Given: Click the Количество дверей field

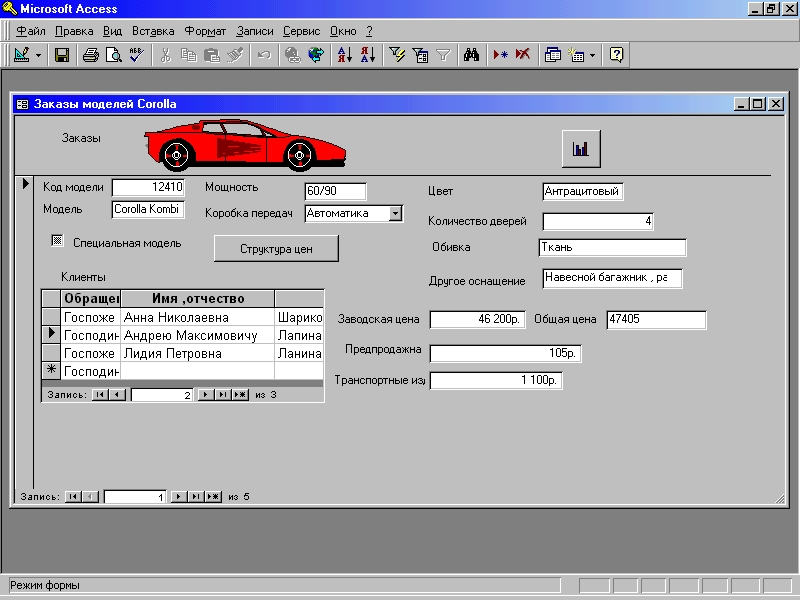Looking at the screenshot, I should (598, 221).
